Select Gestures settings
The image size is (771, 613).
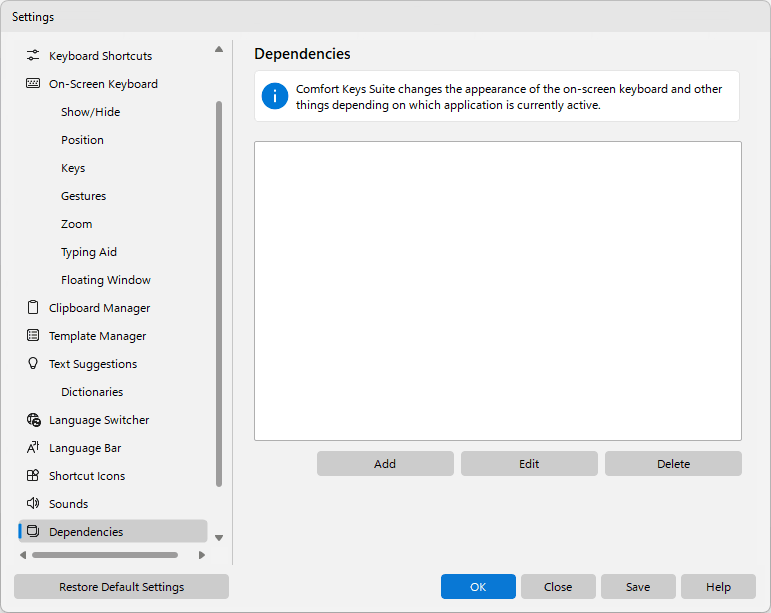[x=83, y=196]
